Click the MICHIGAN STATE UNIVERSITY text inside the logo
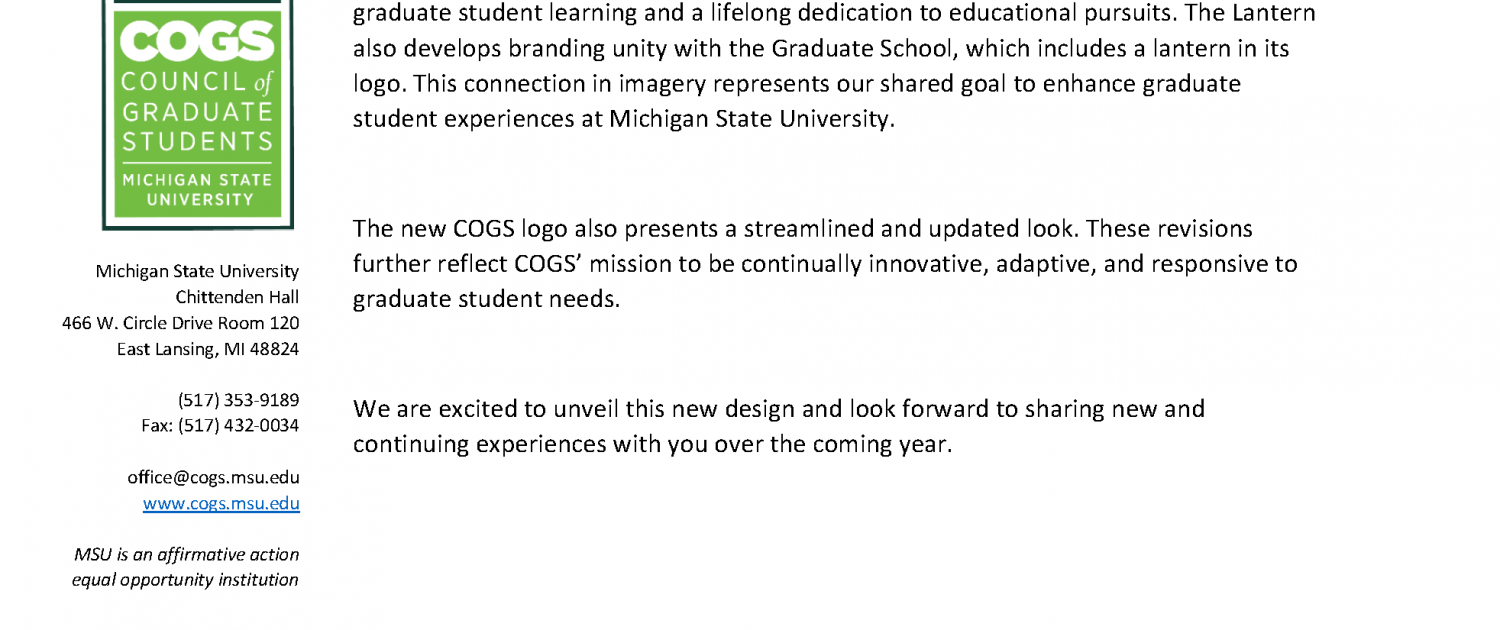This screenshot has width=1500, height=630. 197,190
